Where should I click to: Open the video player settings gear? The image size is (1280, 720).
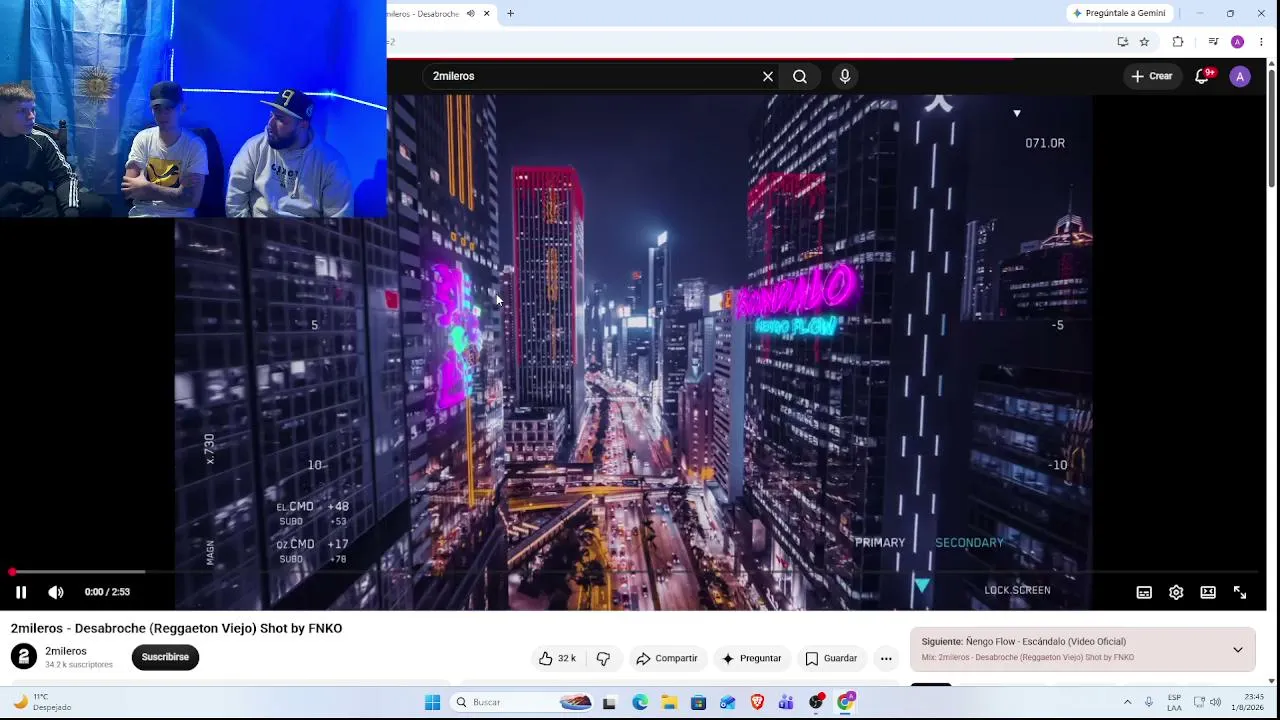click(1176, 592)
